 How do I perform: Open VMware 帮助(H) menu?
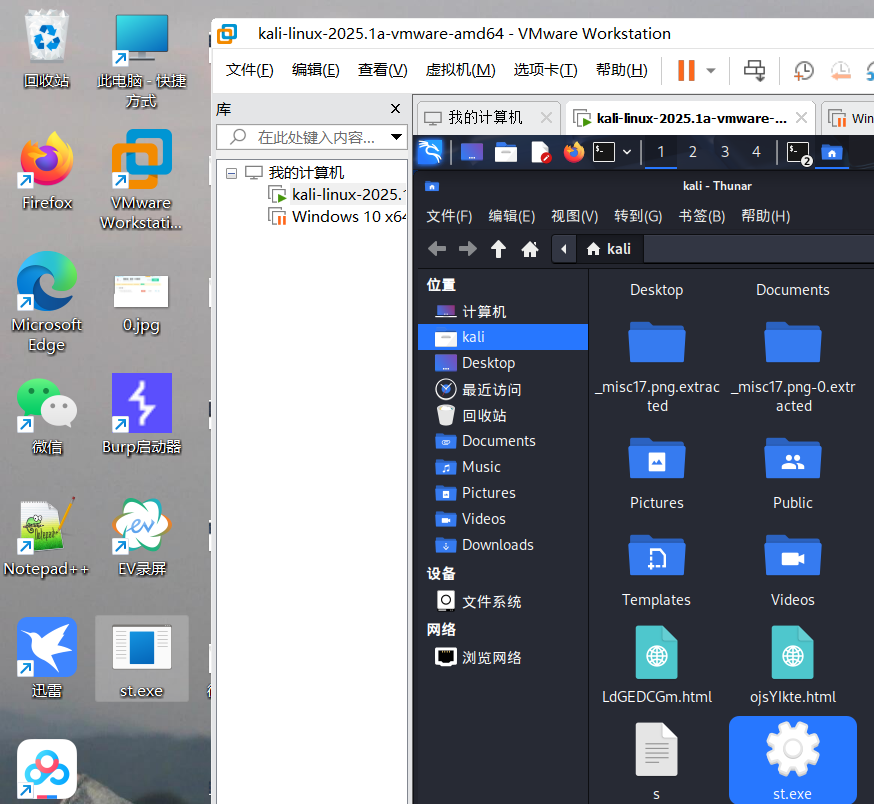(621, 70)
